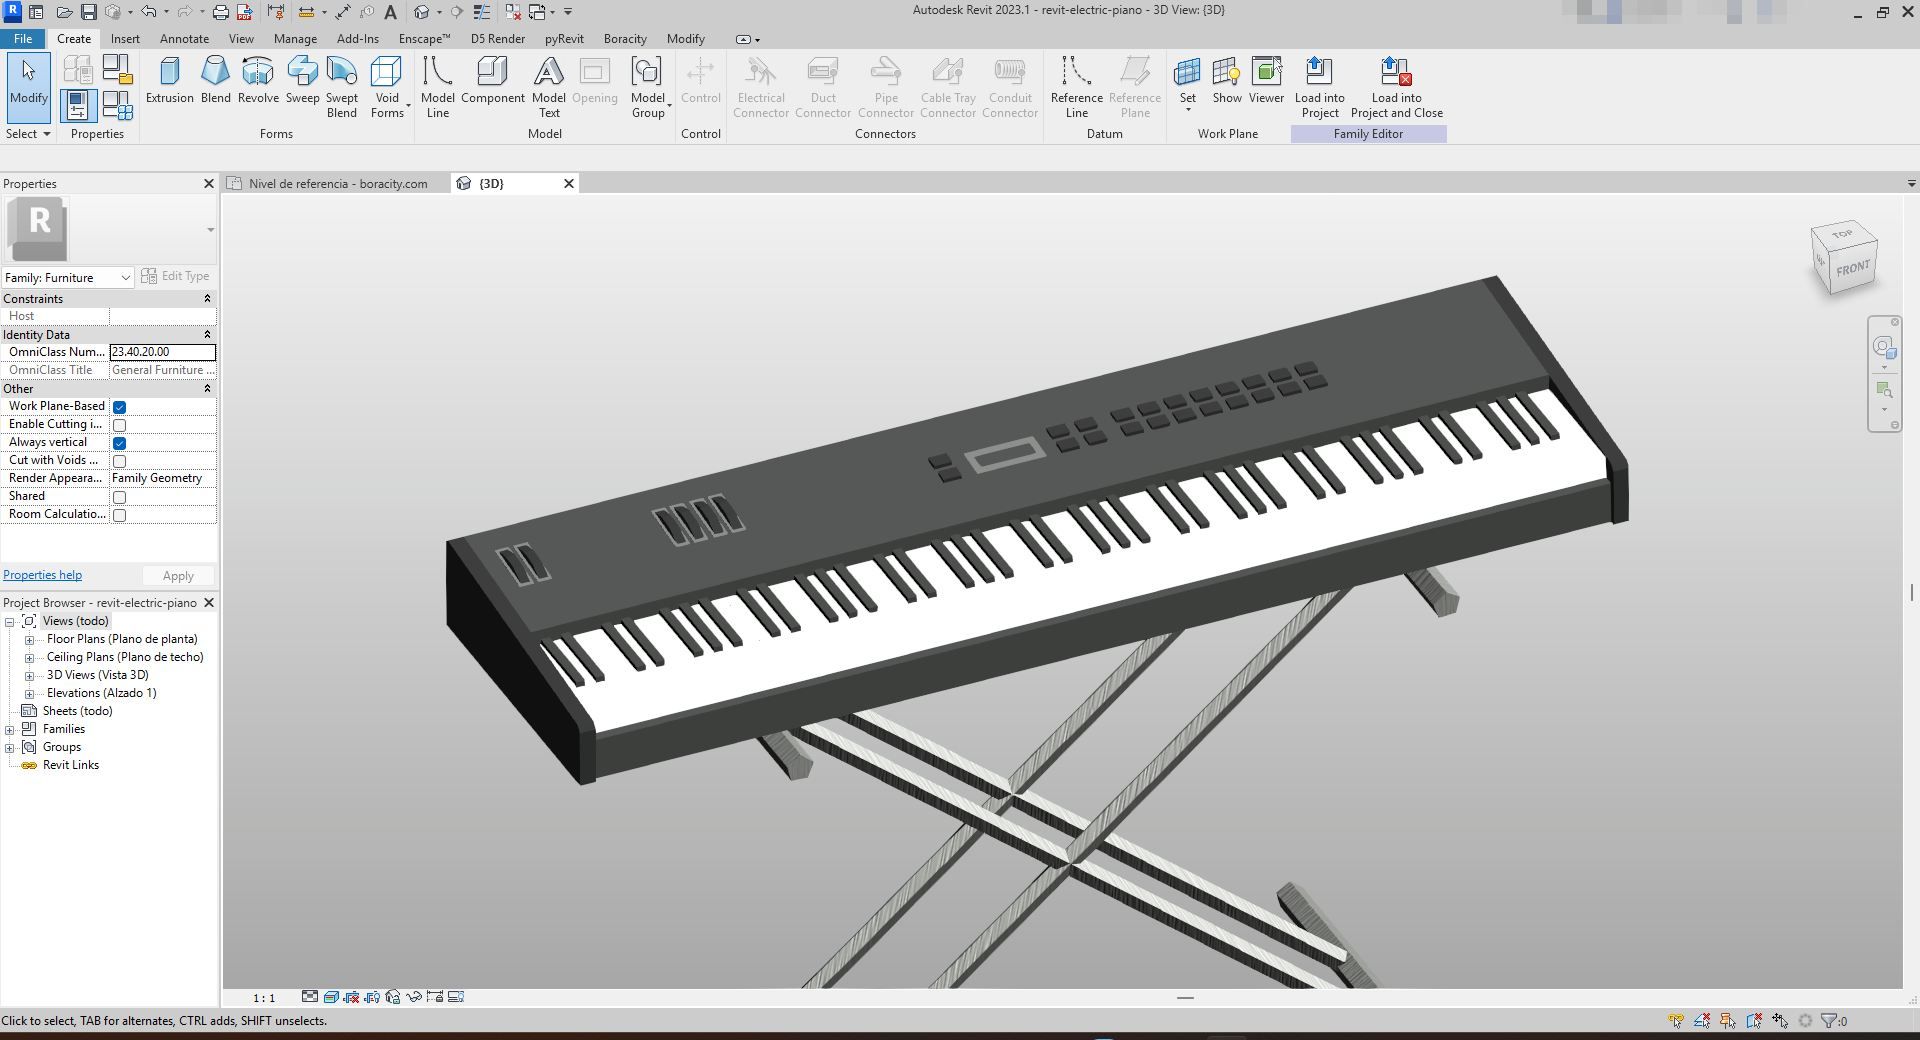Load family into Project
This screenshot has width=1920, height=1040.
pyautogui.click(x=1319, y=87)
